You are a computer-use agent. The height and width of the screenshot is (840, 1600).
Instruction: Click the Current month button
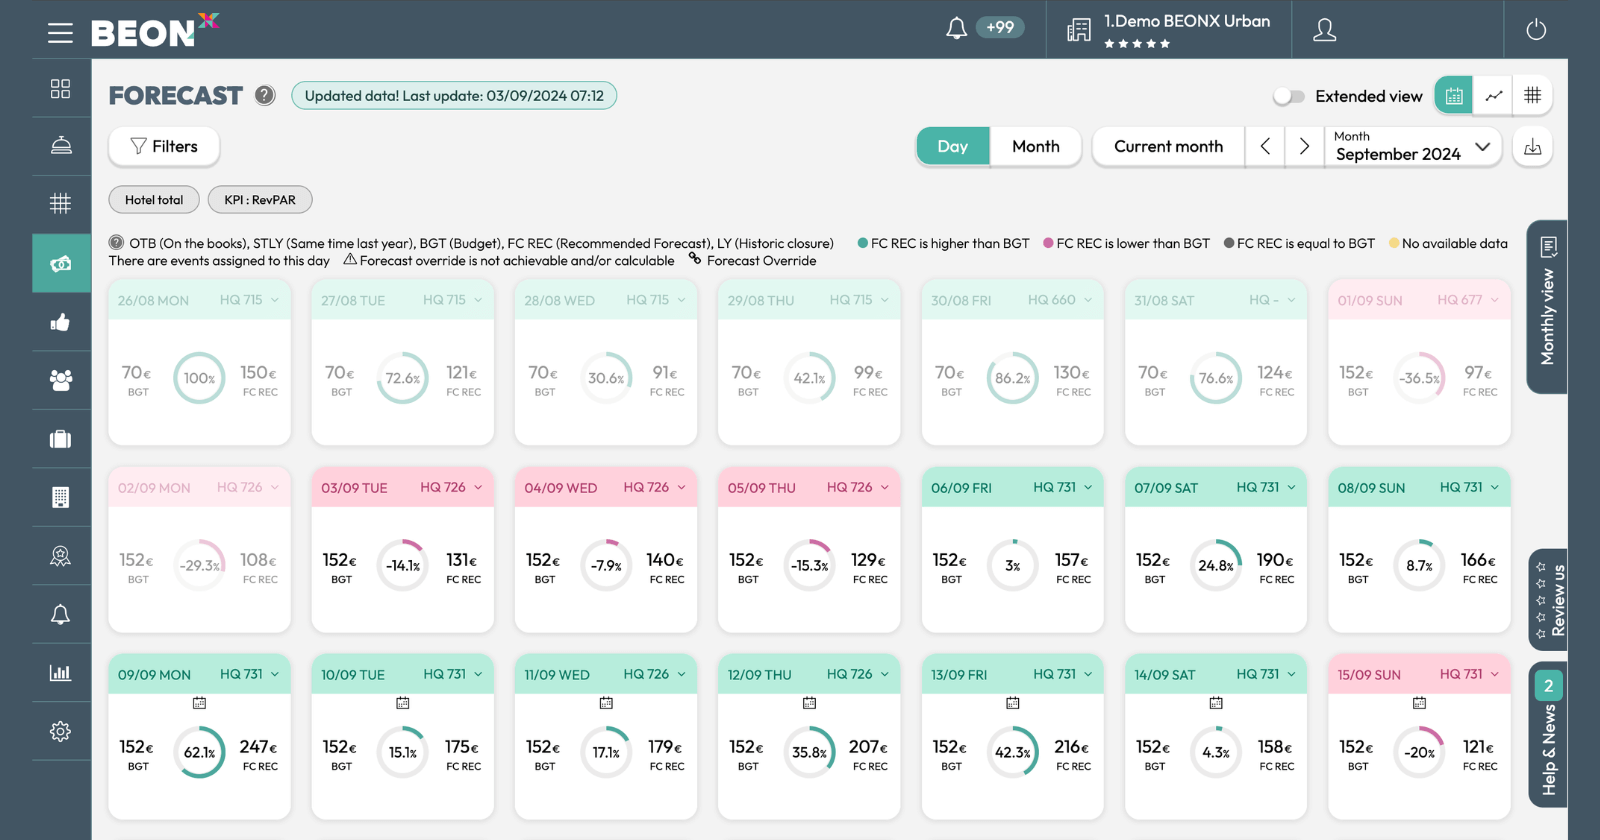click(x=1168, y=146)
